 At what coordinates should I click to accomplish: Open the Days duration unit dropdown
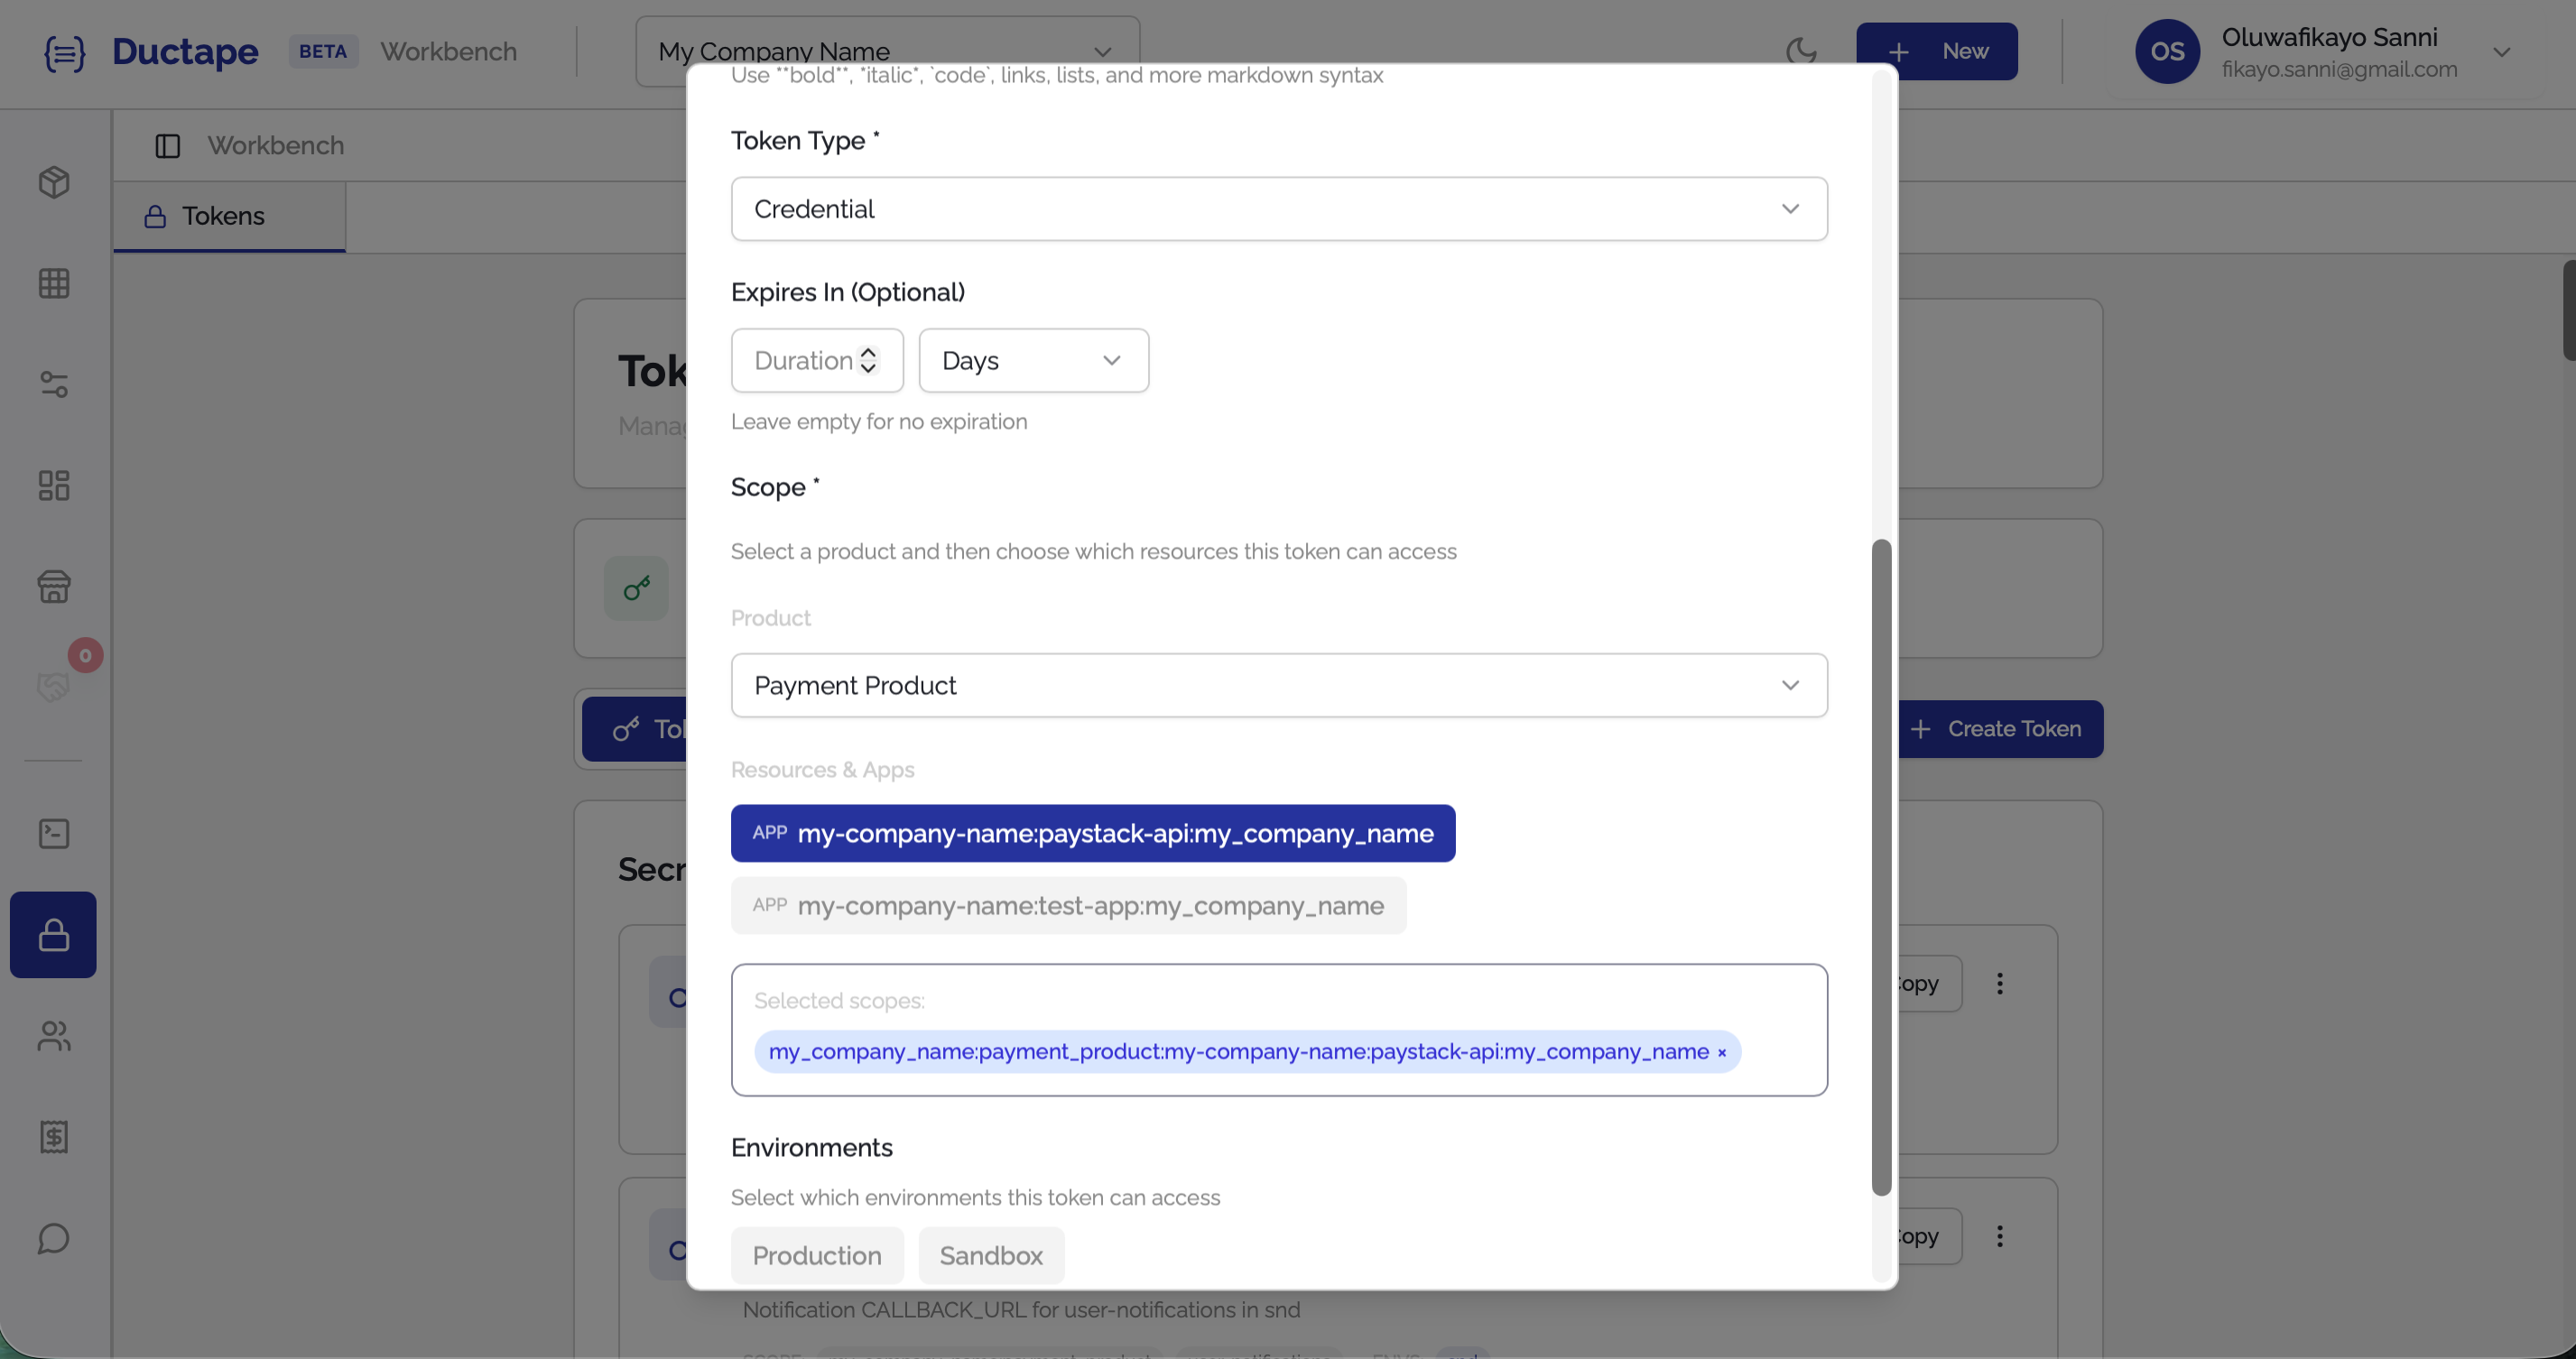pos(1034,360)
